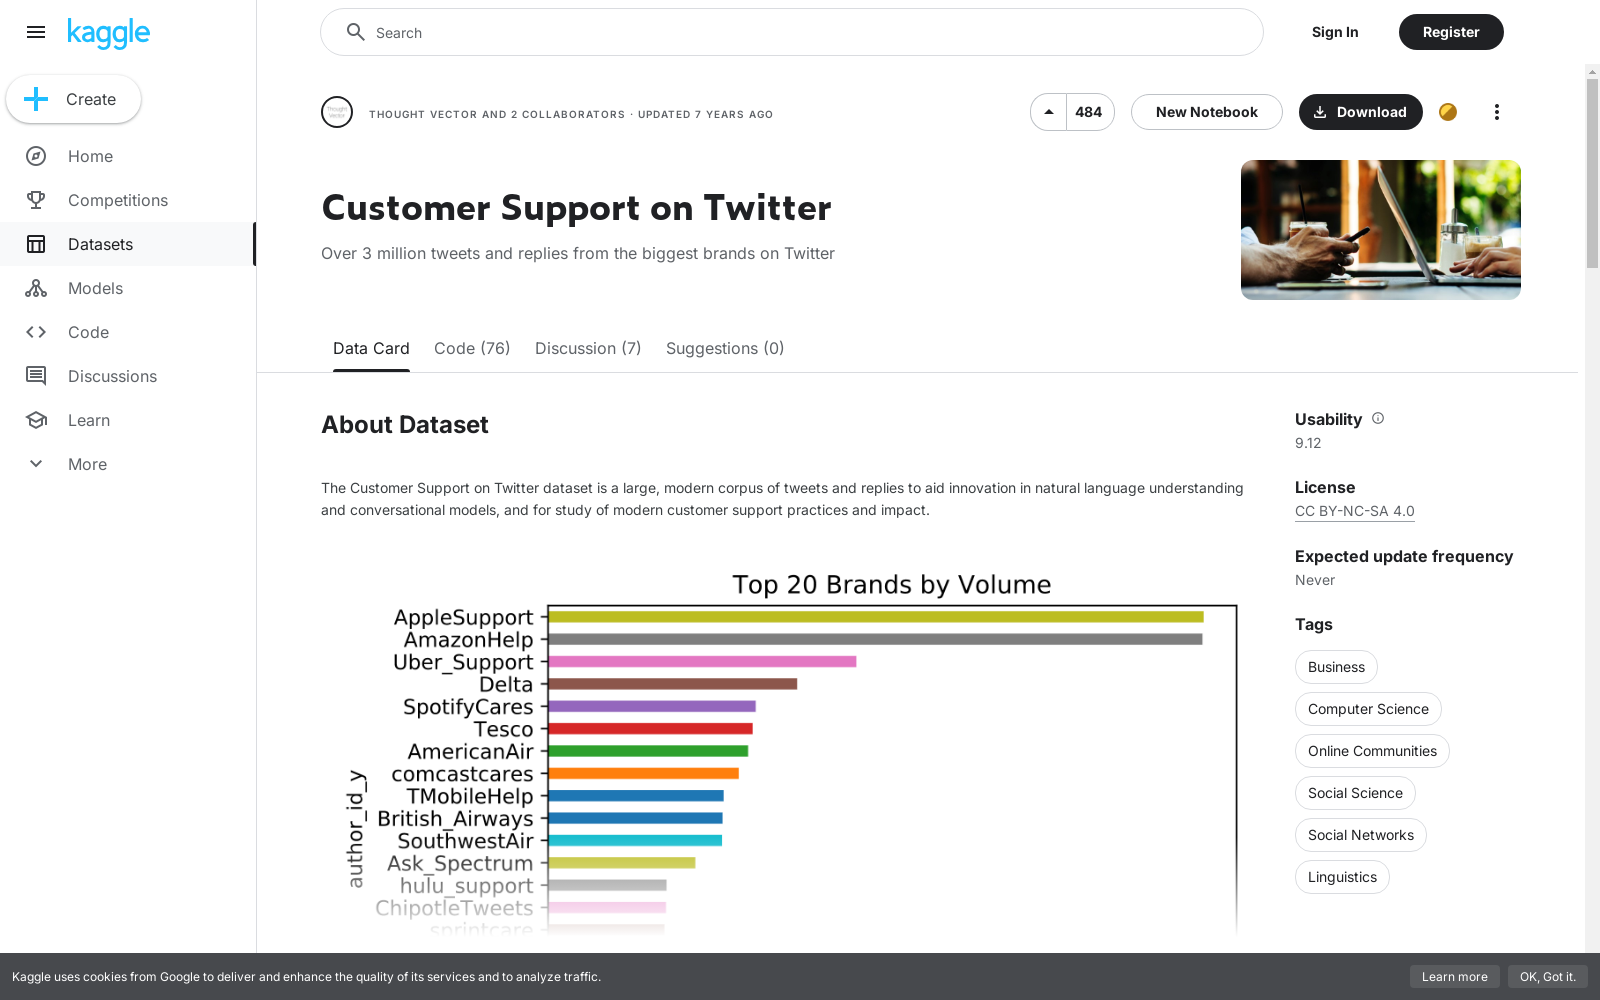
Task: Open the Discussion (7) tab
Action: [x=588, y=348]
